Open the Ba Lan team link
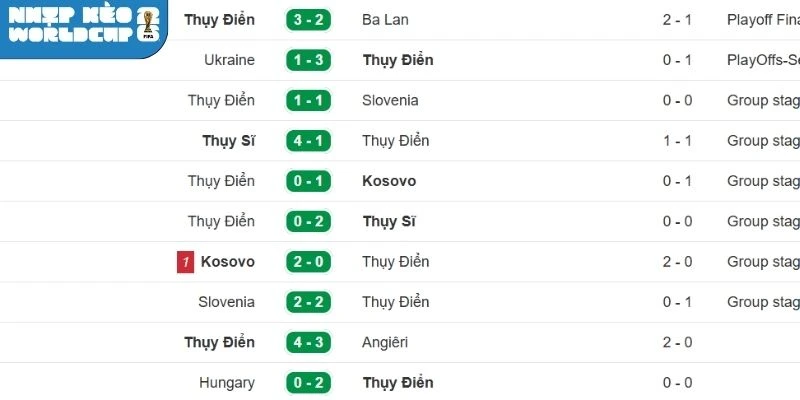The width and height of the screenshot is (800, 400). pos(385,20)
